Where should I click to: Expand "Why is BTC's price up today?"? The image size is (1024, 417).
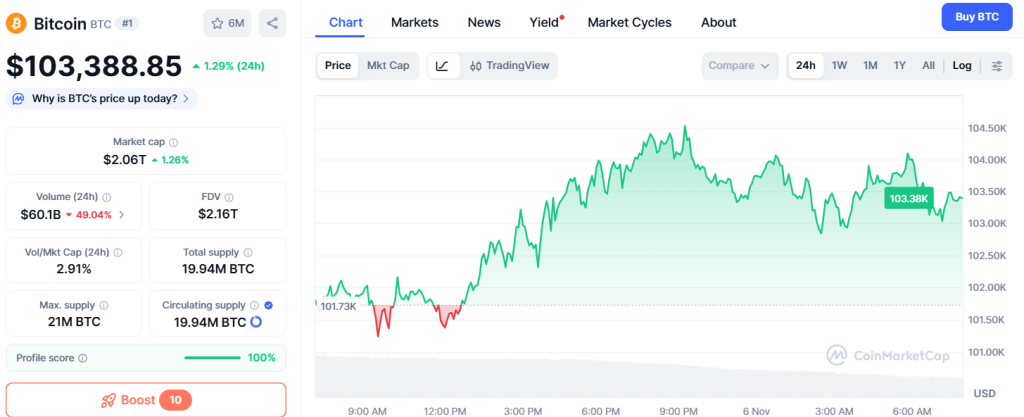(102, 98)
